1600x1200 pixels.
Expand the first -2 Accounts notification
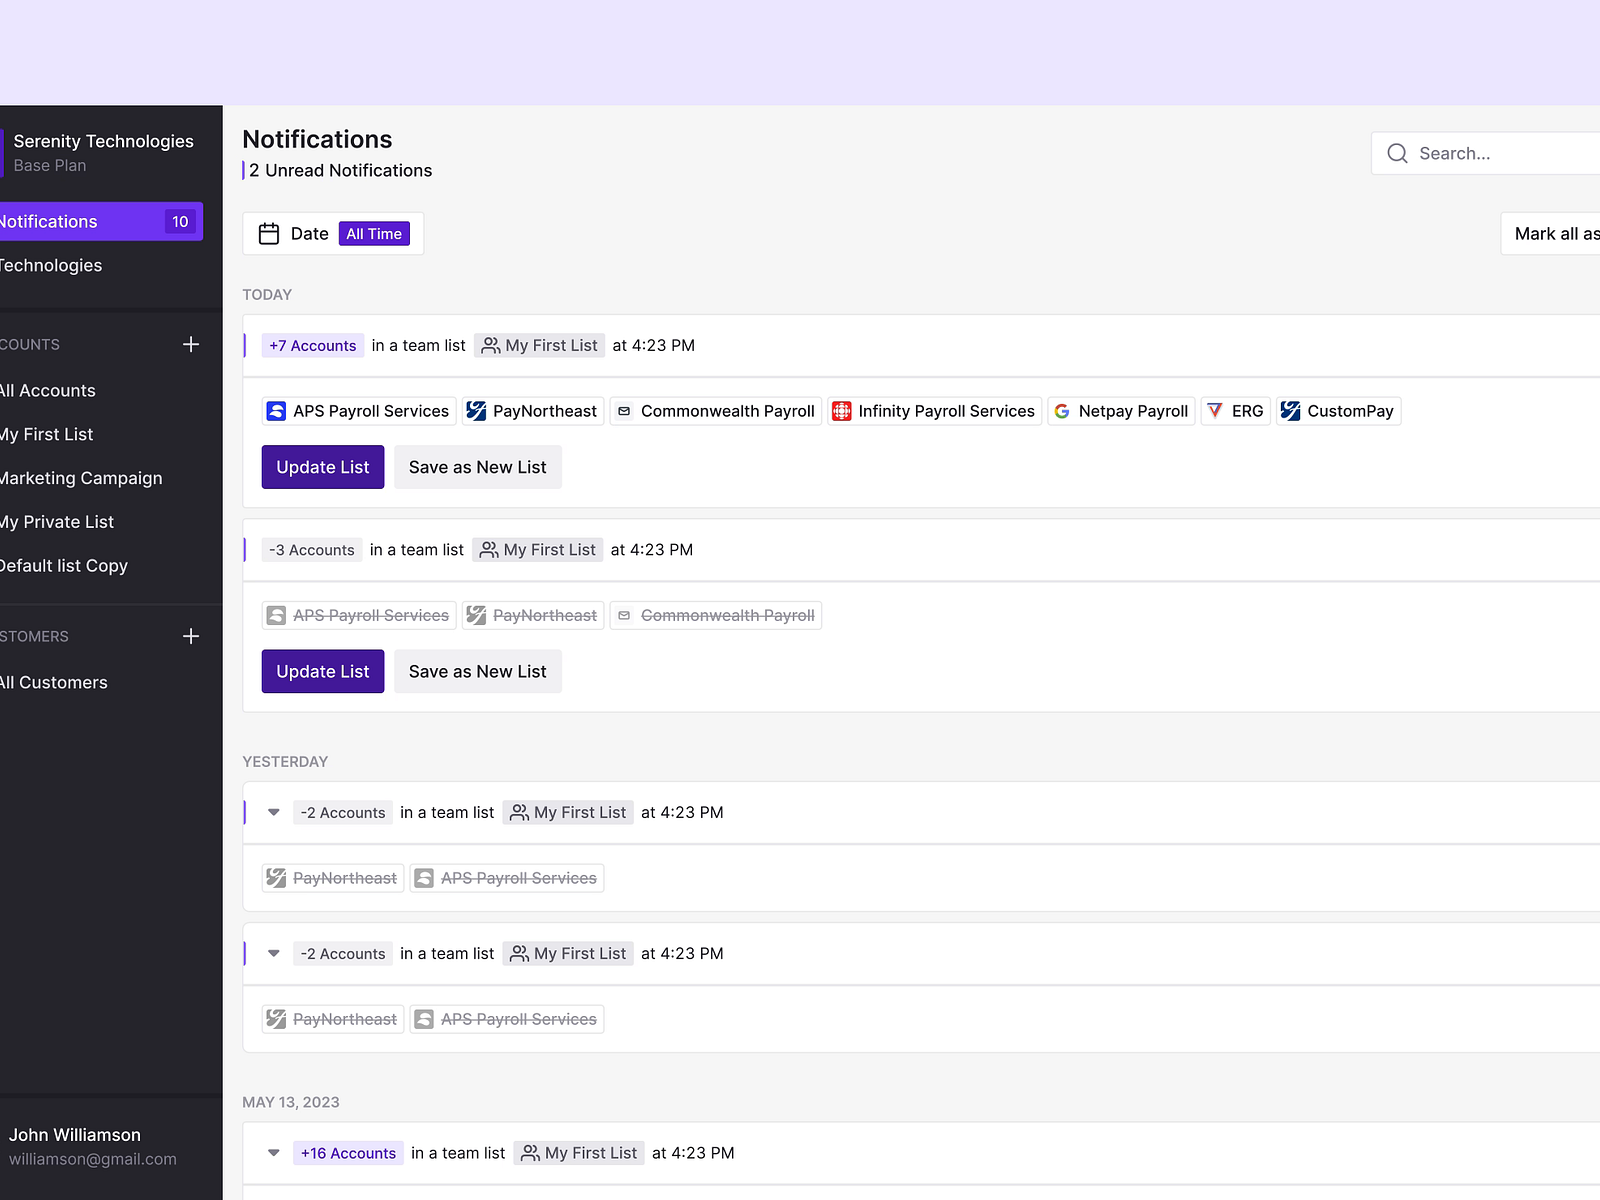(273, 812)
